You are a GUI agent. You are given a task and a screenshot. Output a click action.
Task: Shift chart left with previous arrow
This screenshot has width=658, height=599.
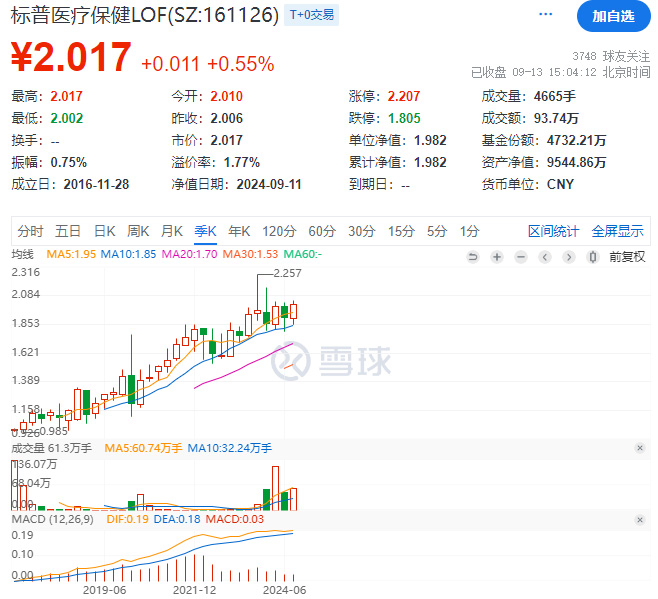[x=545, y=256]
